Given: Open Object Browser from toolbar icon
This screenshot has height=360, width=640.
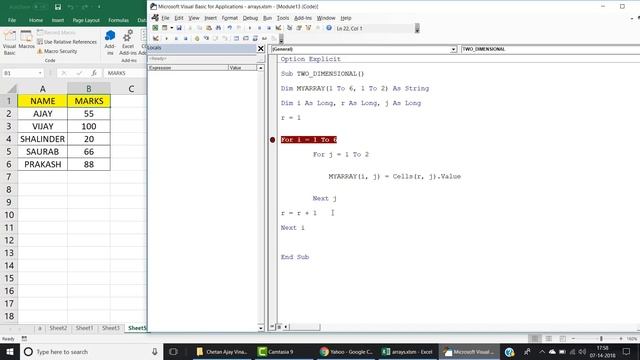Looking at the screenshot, I should pos(308,28).
